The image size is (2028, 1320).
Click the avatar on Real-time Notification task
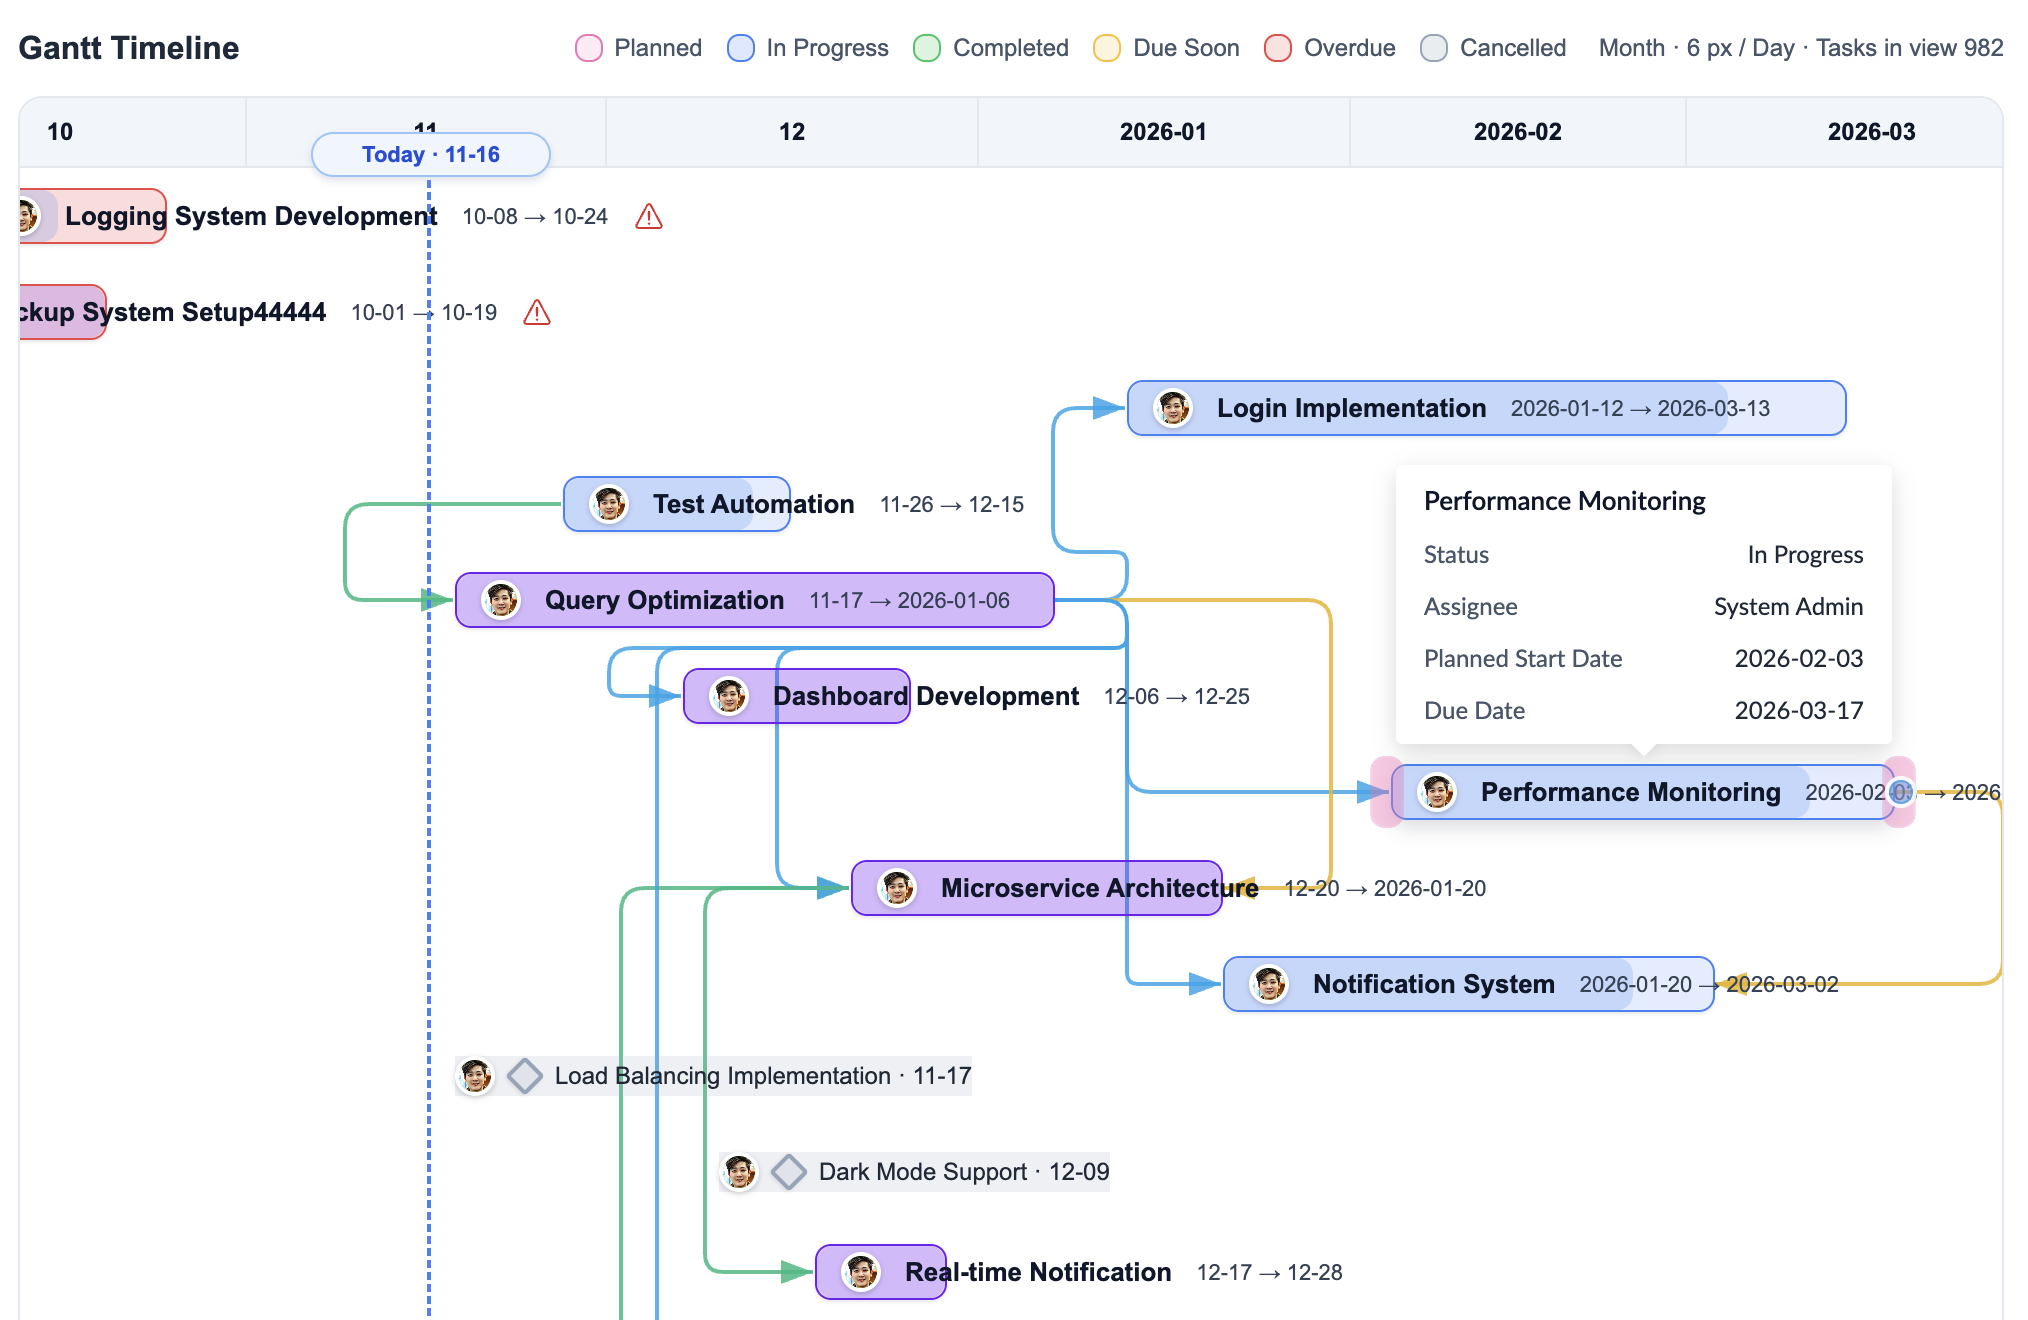pos(861,1272)
